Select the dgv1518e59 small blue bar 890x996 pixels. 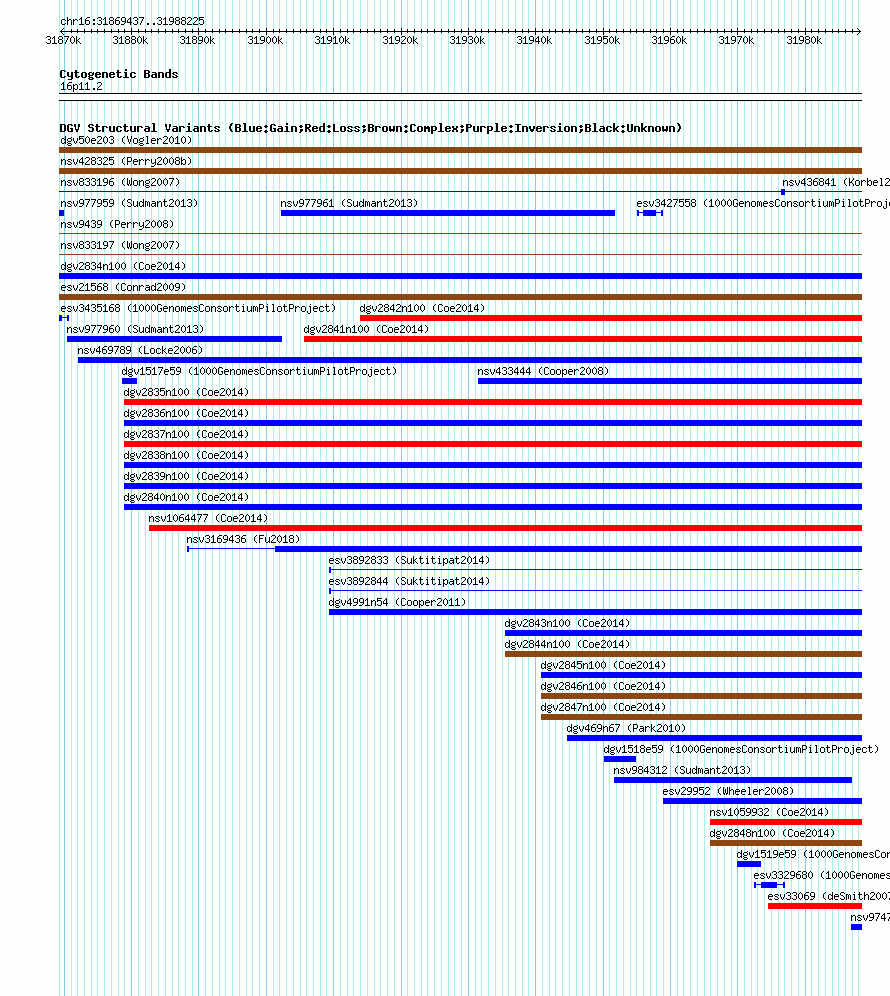[x=620, y=759]
